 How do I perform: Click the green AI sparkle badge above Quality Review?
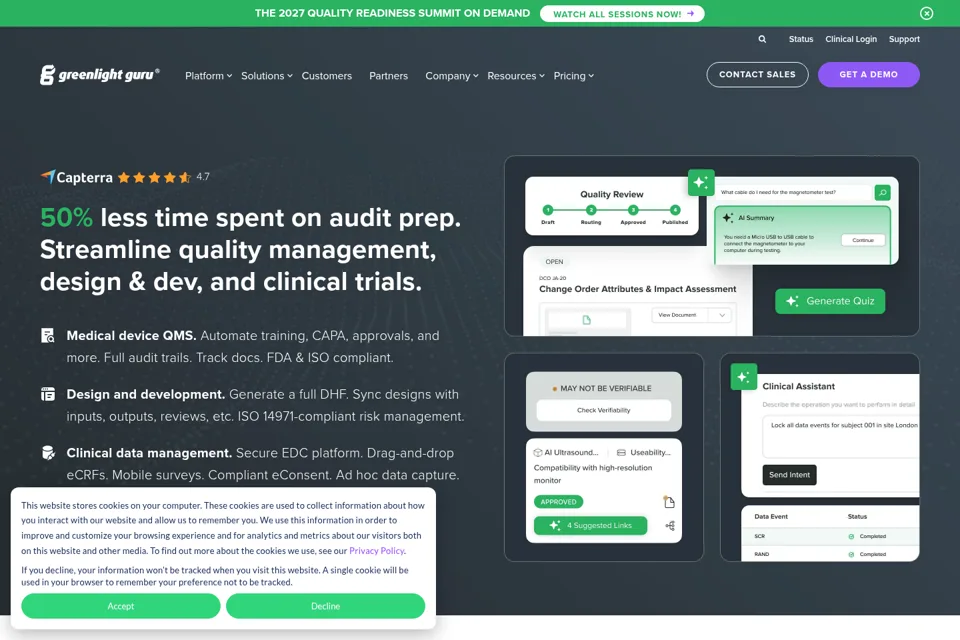(701, 183)
